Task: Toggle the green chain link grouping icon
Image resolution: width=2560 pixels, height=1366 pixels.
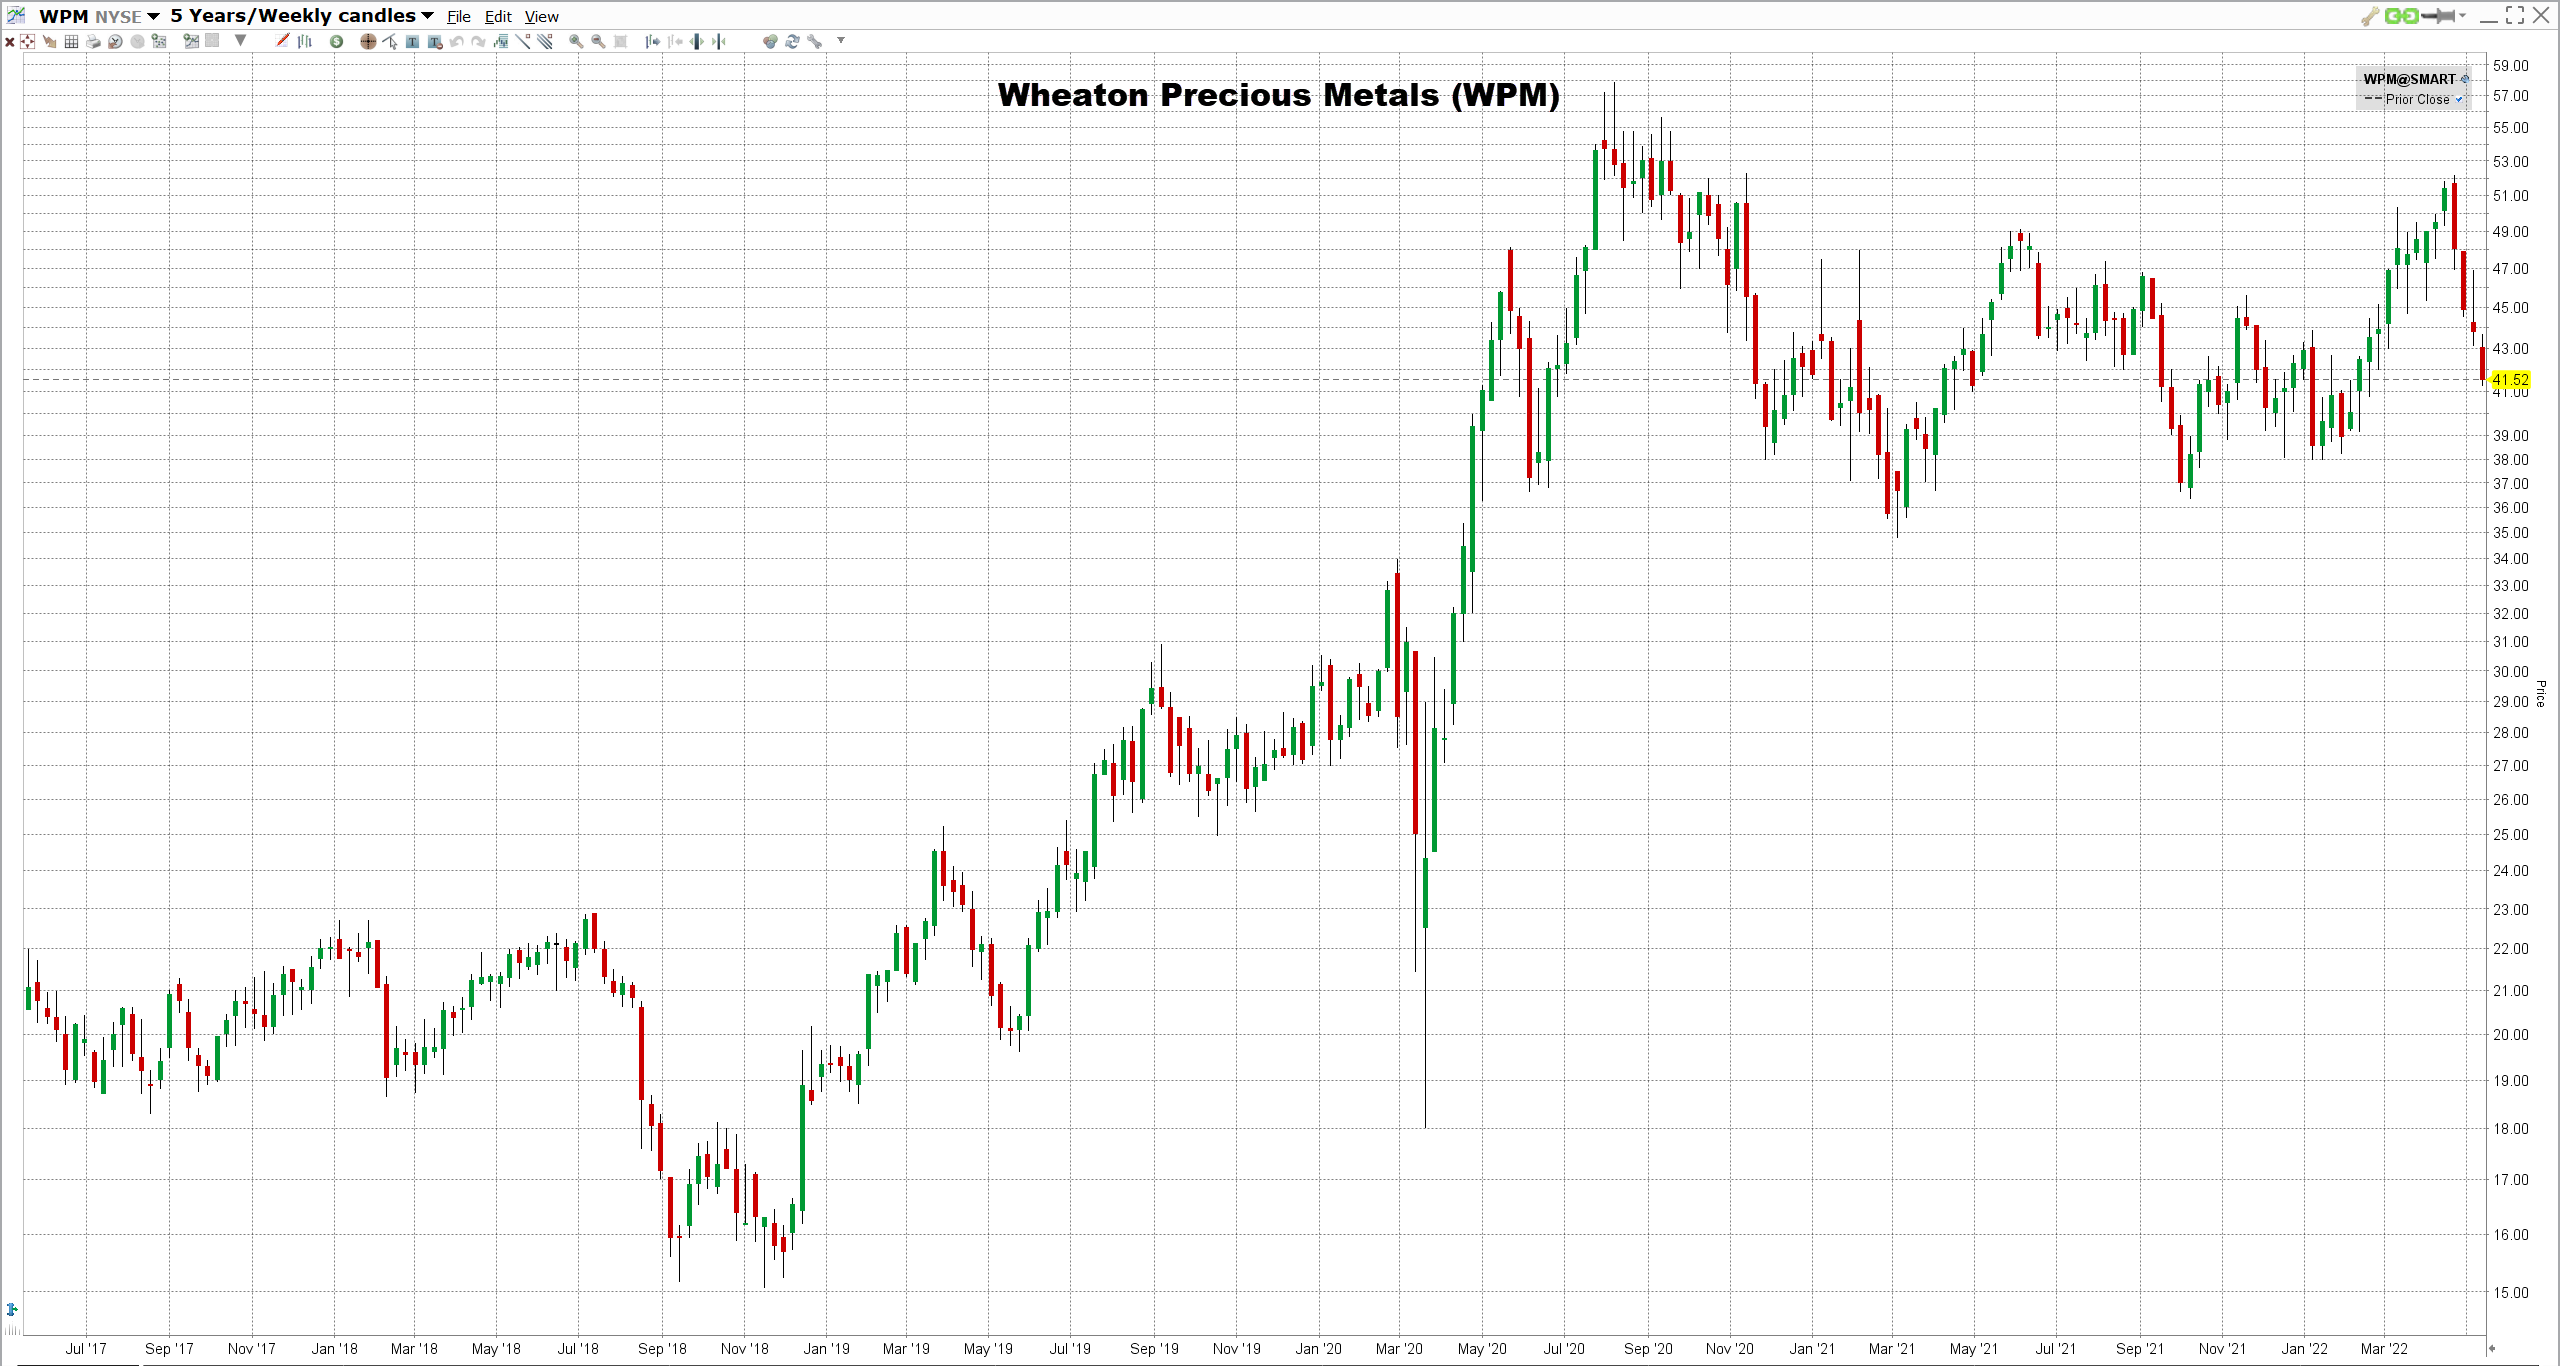Action: point(2401,16)
